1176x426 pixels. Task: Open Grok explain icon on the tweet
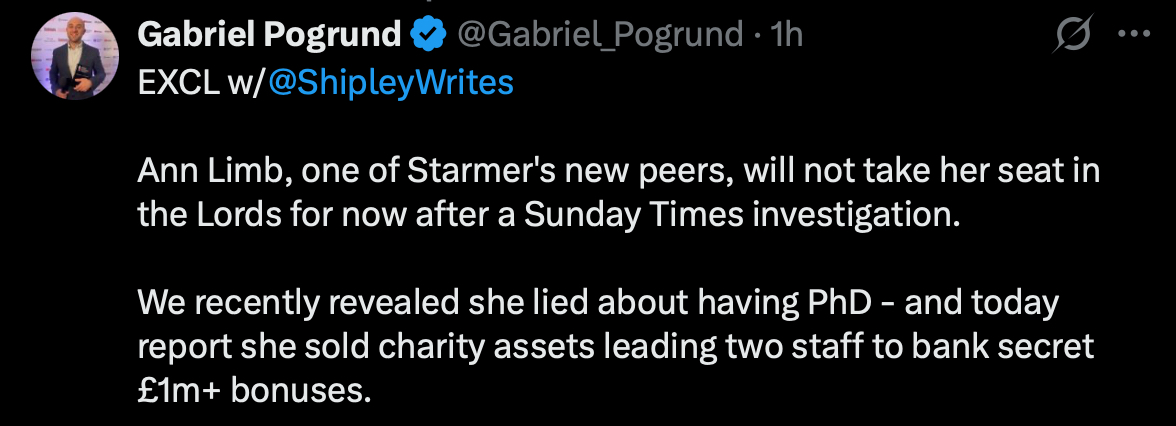tap(1073, 37)
